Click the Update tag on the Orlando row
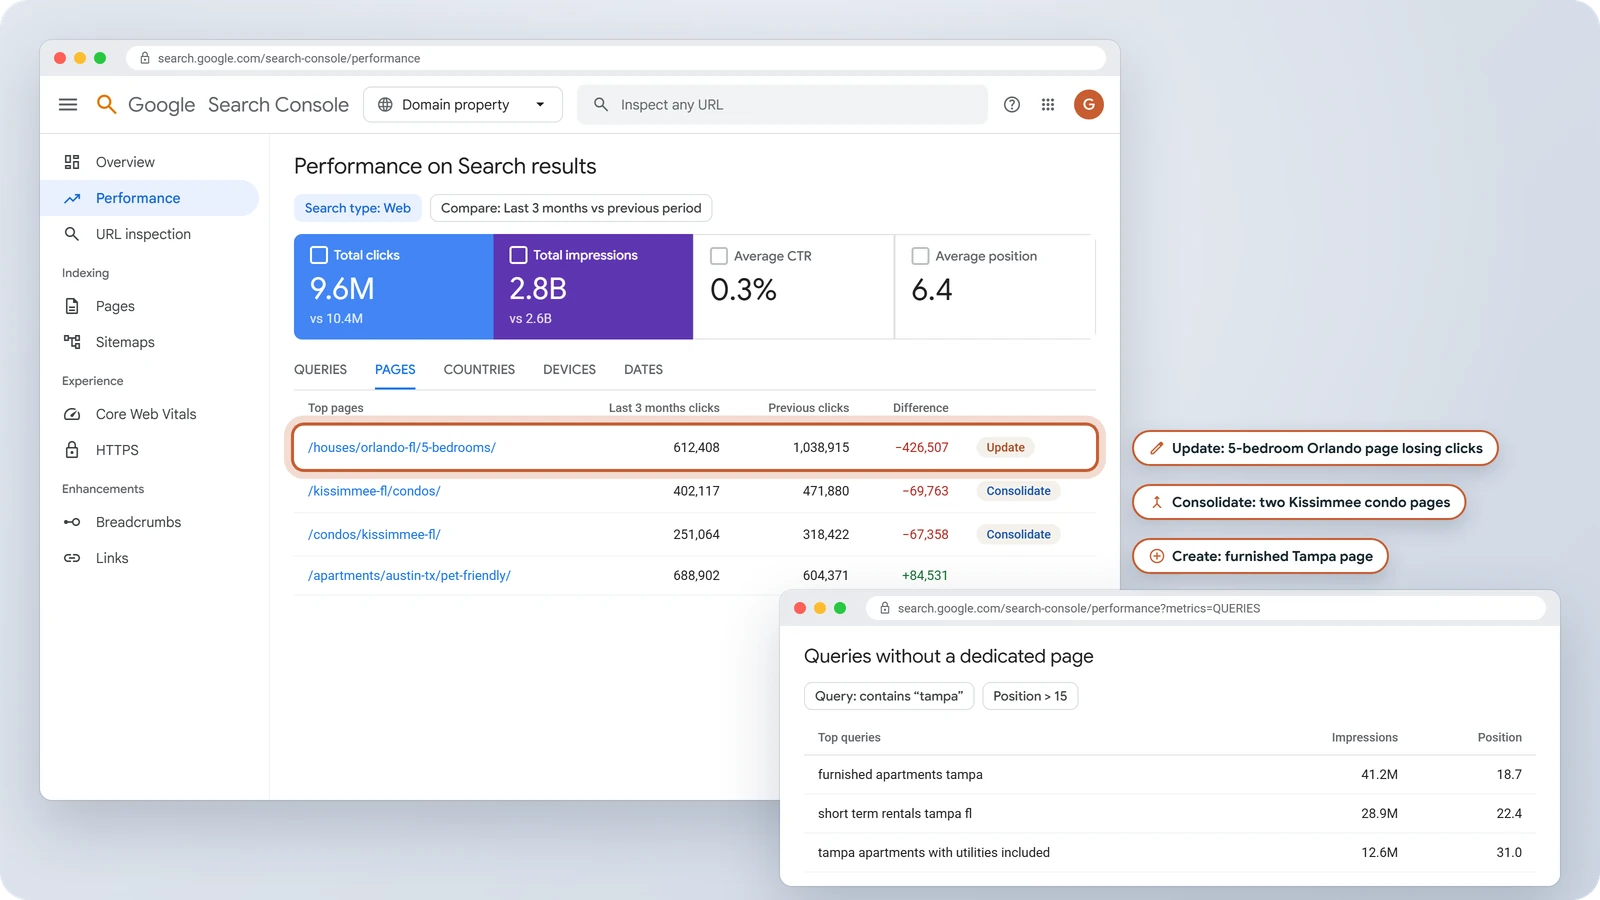The width and height of the screenshot is (1600, 900). [1005, 447]
